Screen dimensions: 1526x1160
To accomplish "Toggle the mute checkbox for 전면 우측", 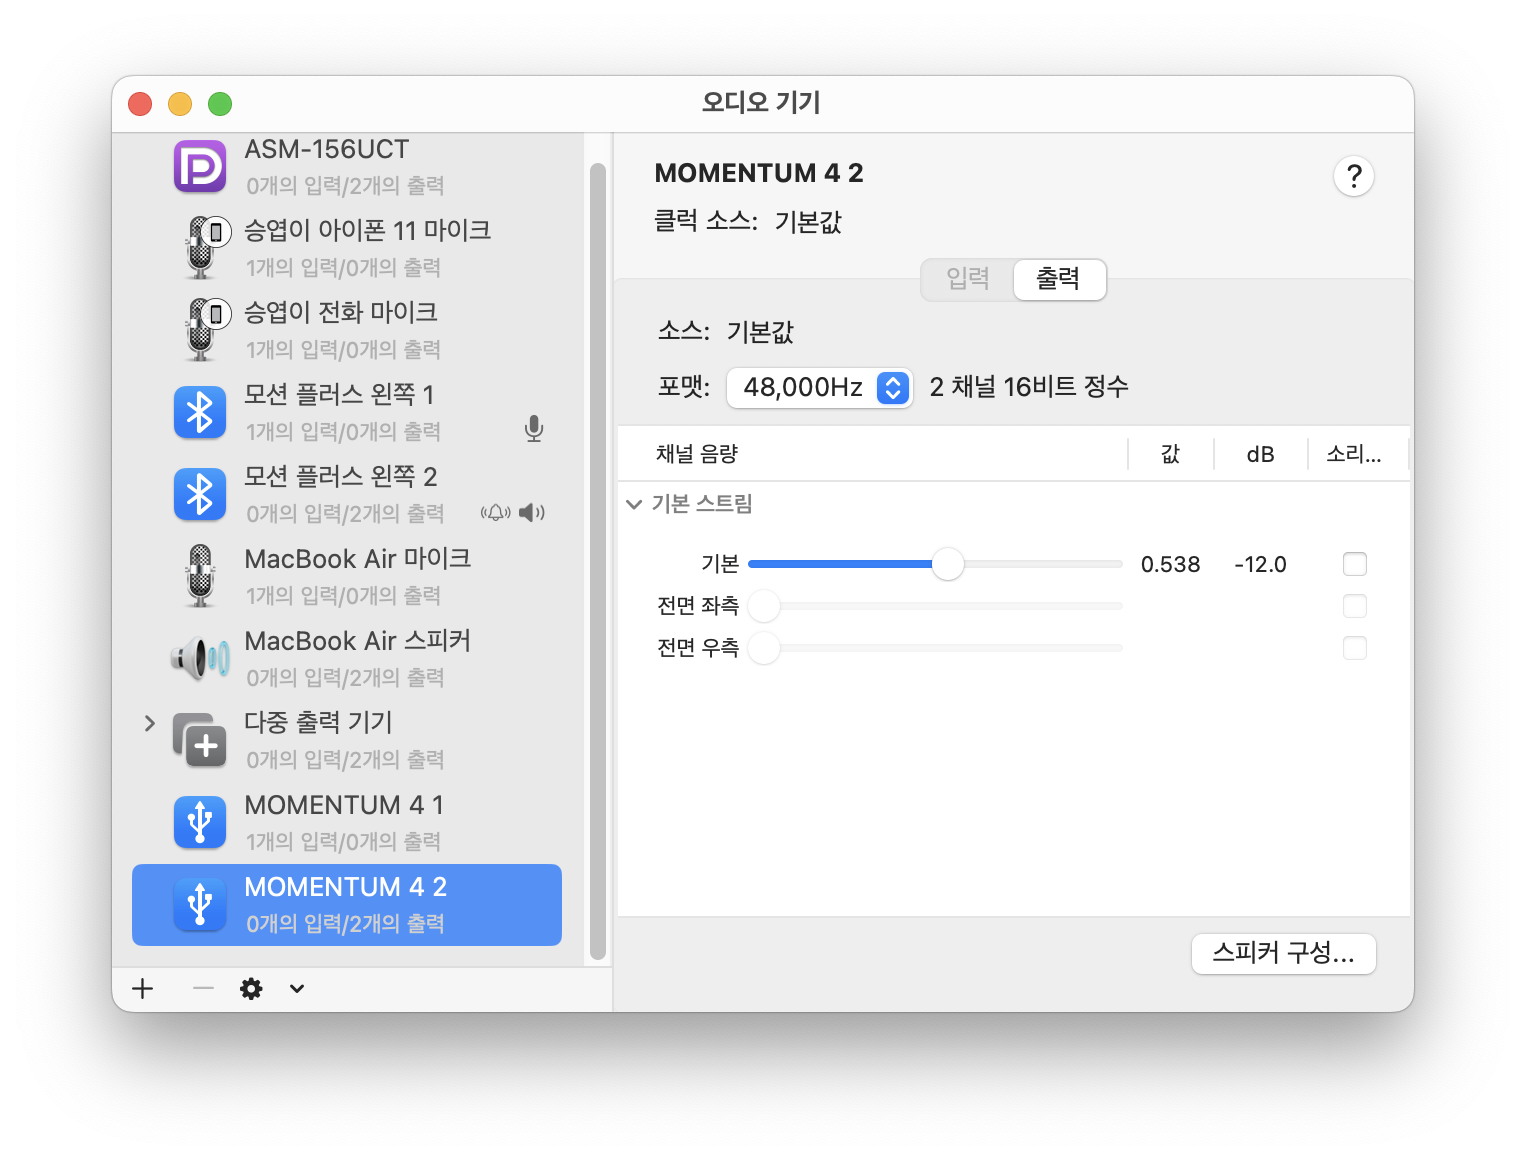I will click(x=1355, y=648).
